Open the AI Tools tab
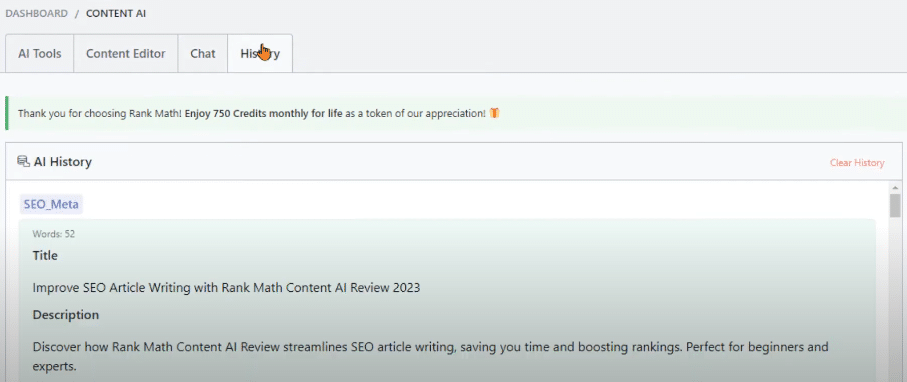The image size is (907, 382). click(x=39, y=54)
